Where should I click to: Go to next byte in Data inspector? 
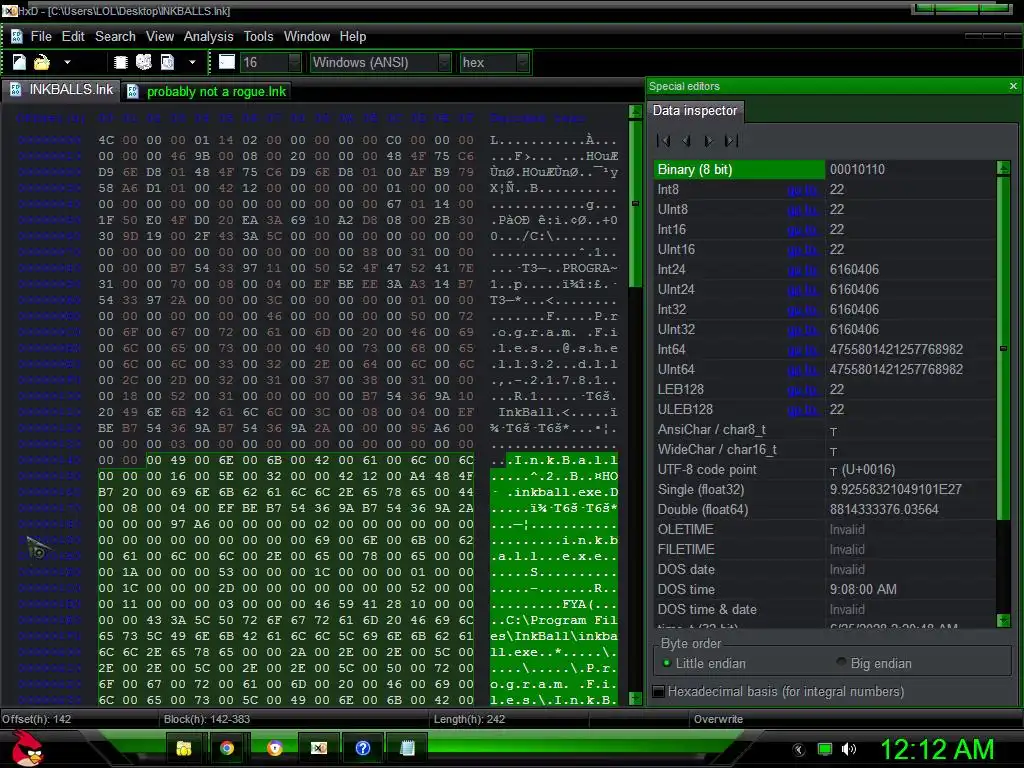pyautogui.click(x=709, y=140)
